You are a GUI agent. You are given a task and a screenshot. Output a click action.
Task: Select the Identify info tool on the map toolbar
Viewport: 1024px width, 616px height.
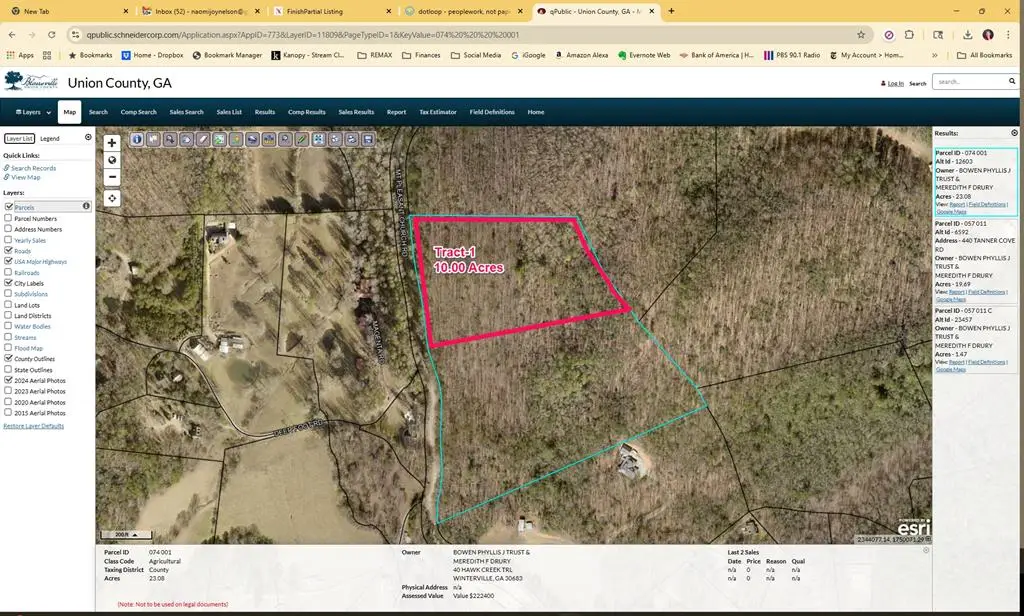click(137, 140)
